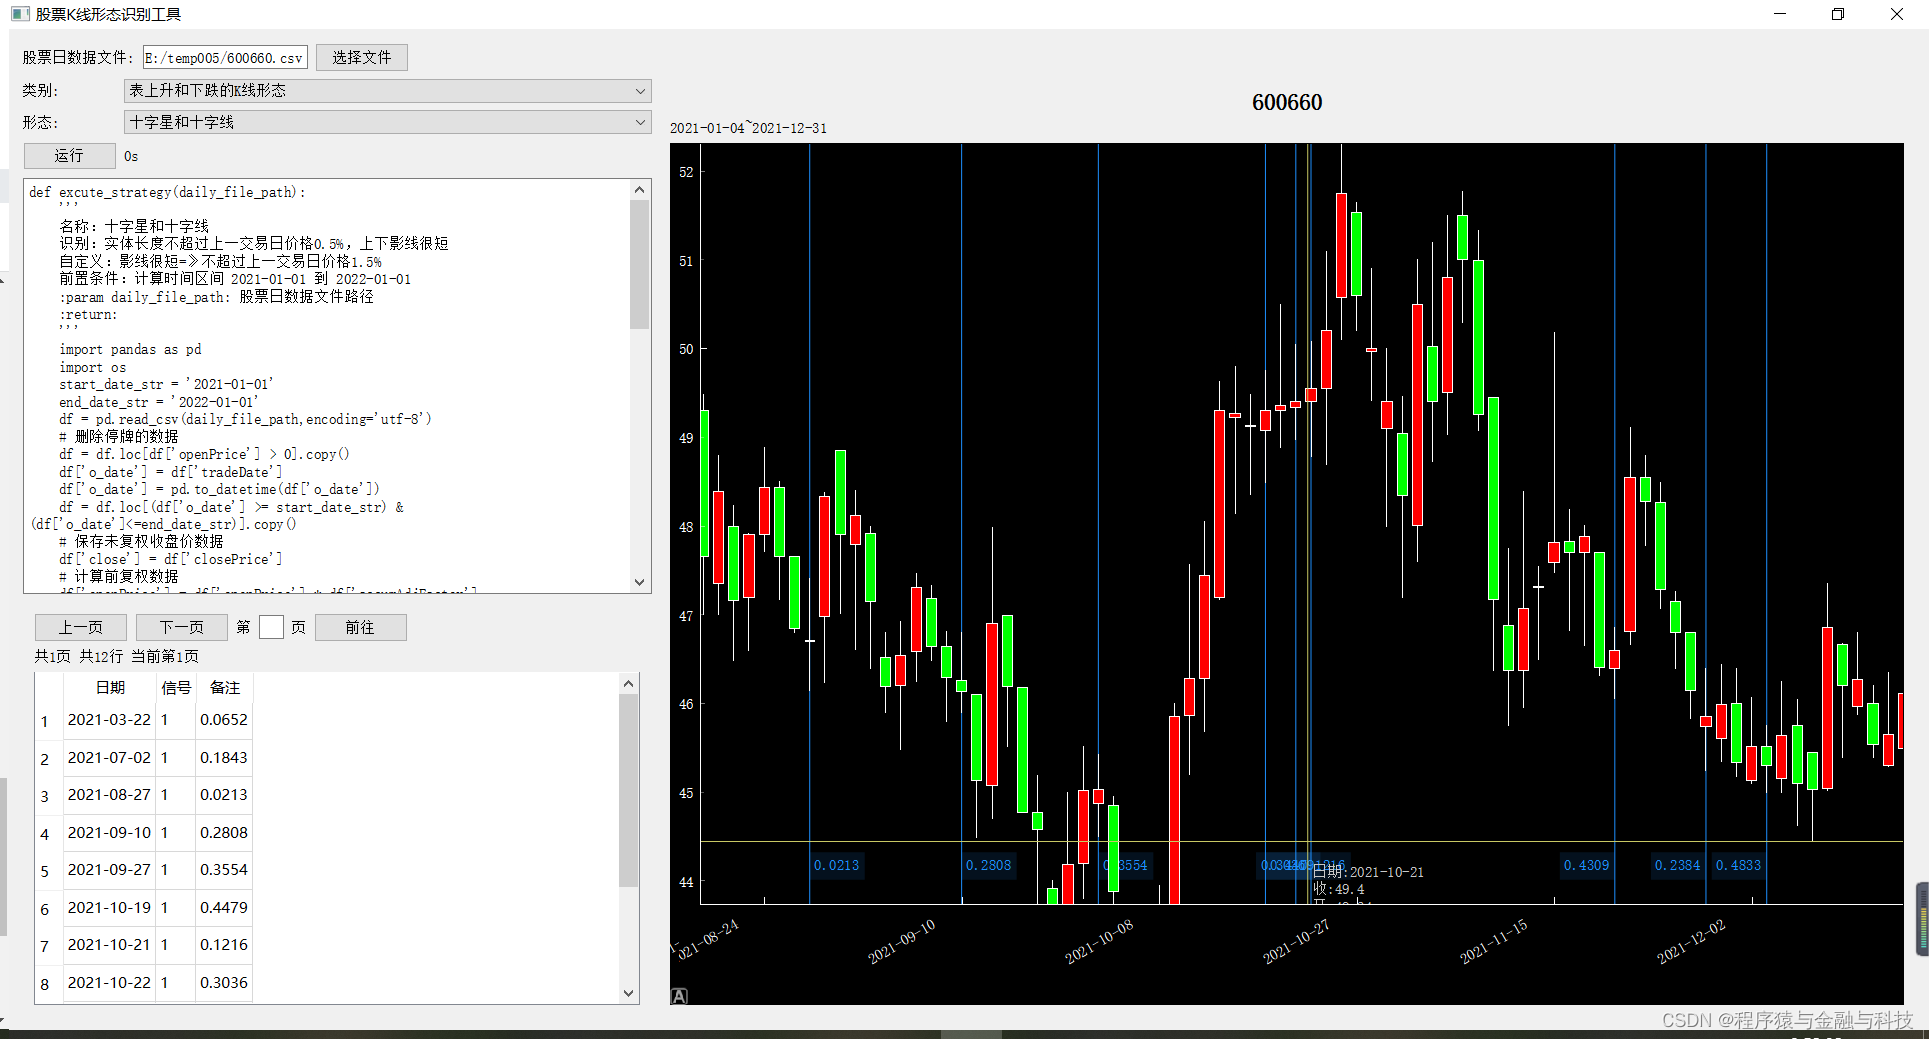Click the 0.3036 remark cell
Image resolution: width=1929 pixels, height=1039 pixels.
[224, 983]
